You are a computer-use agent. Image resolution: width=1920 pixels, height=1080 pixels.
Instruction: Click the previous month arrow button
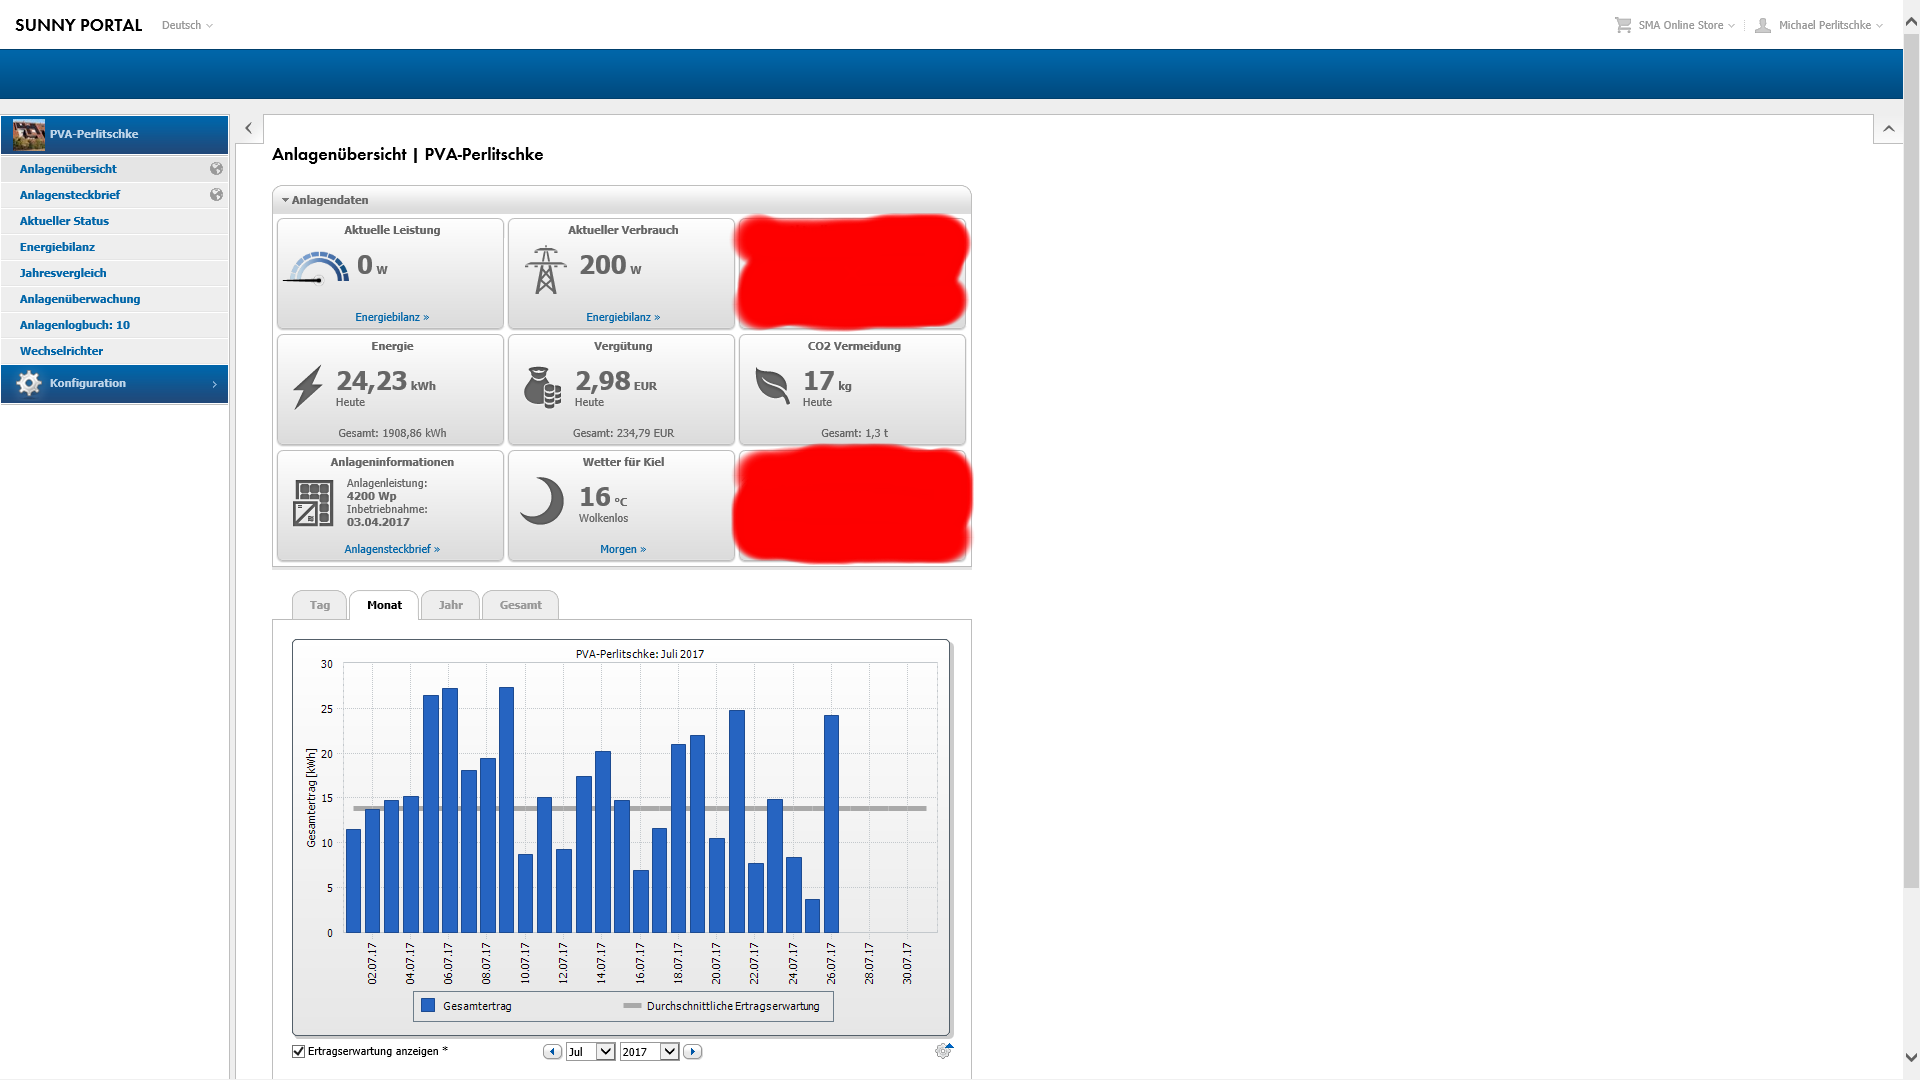click(552, 1052)
